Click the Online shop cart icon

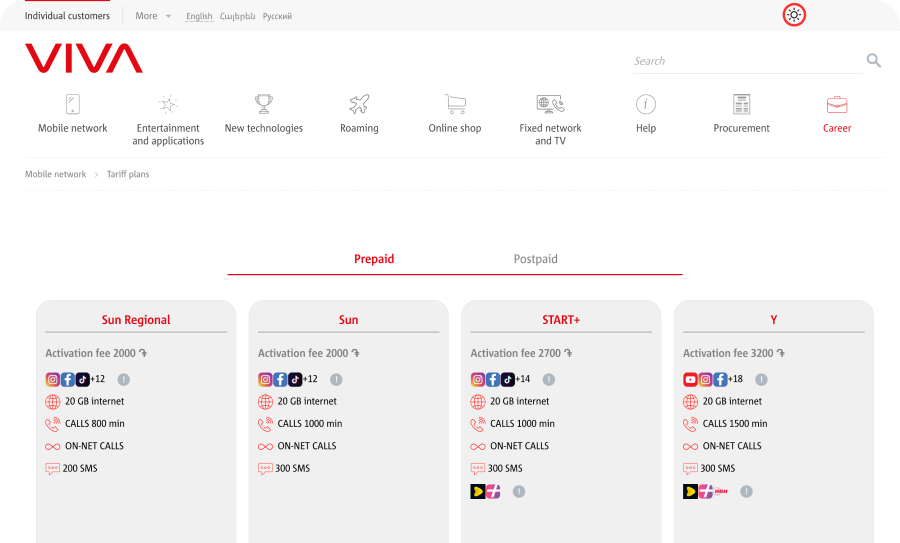pos(455,104)
